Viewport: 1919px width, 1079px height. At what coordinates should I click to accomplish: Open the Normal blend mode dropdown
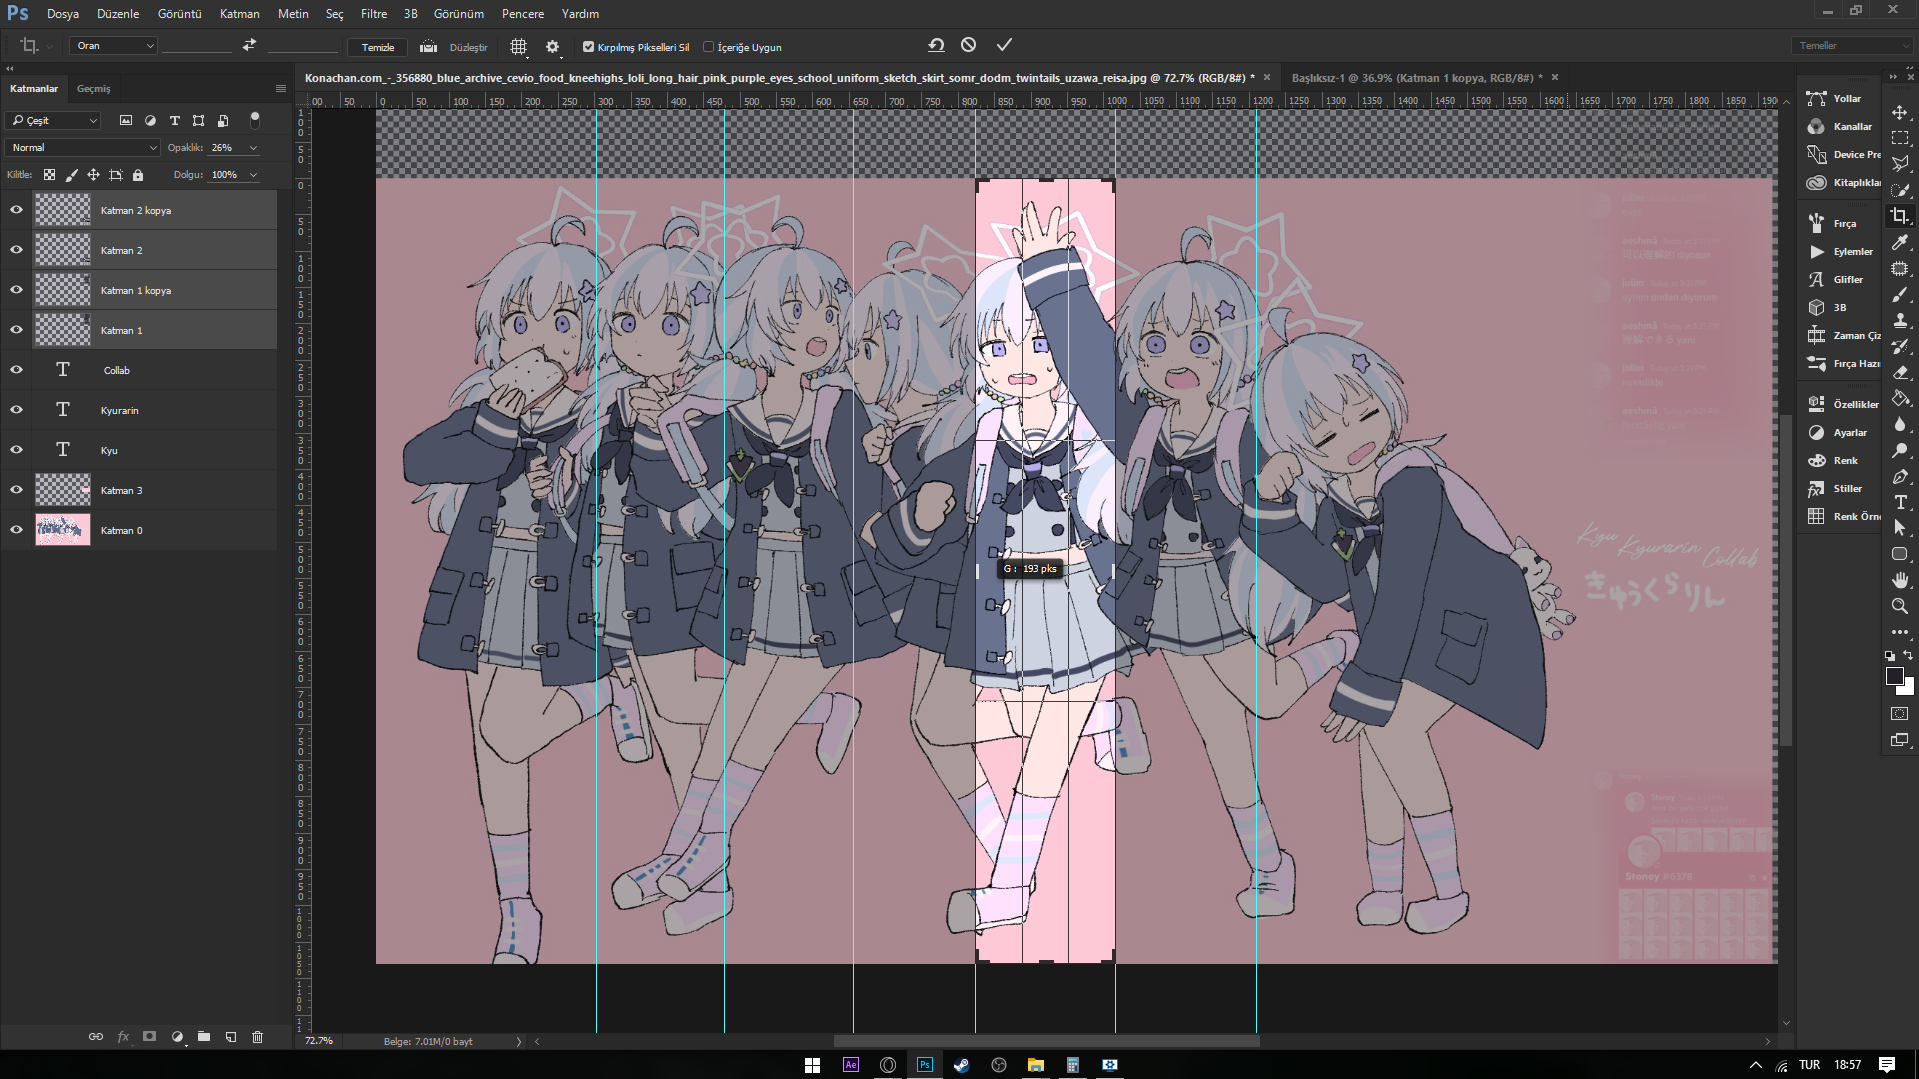click(x=82, y=147)
